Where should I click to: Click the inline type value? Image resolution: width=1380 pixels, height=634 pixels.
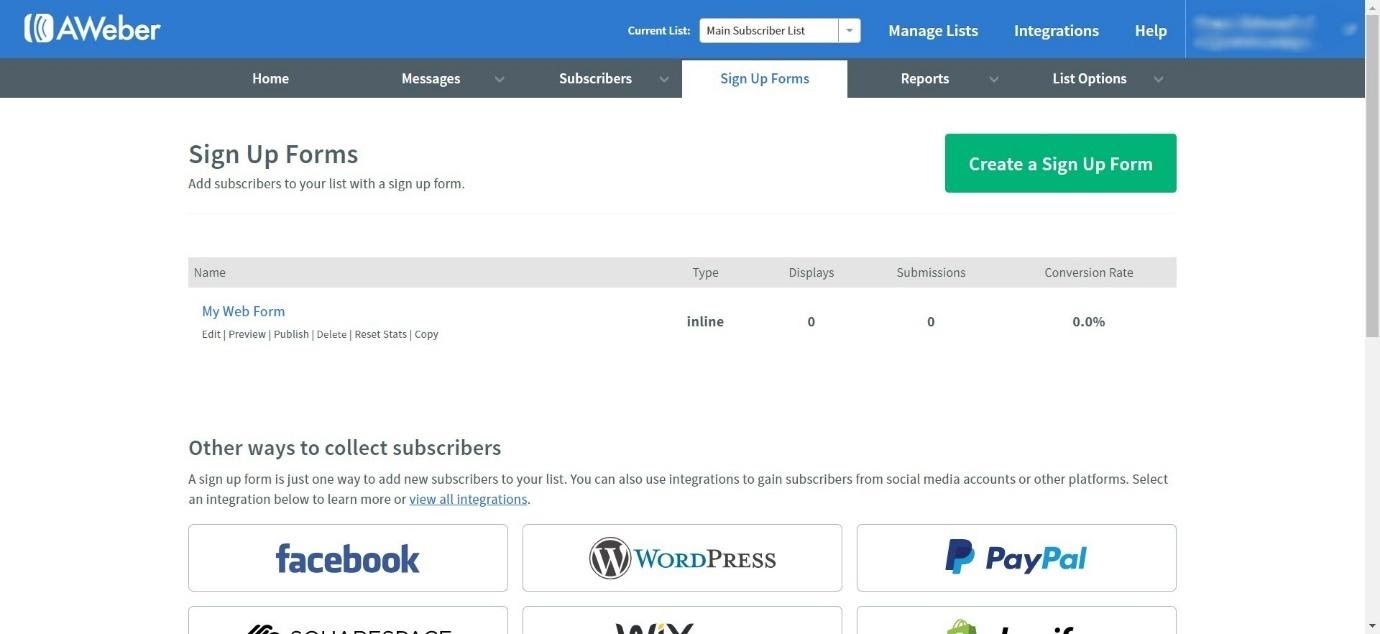(x=705, y=321)
